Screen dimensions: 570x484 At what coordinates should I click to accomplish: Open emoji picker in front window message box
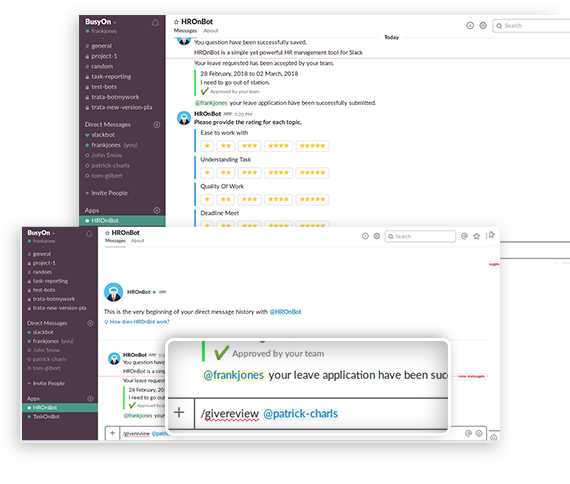[479, 433]
